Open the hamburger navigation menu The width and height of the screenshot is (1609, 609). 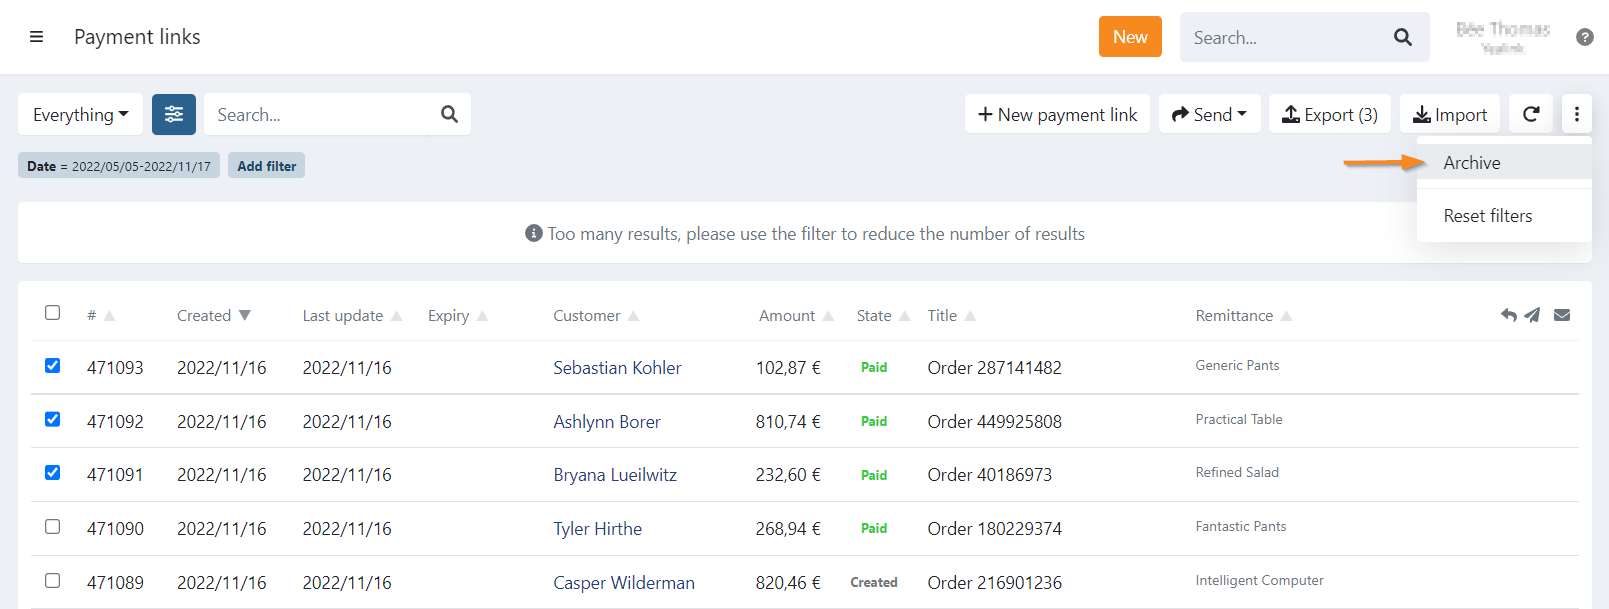tap(37, 37)
